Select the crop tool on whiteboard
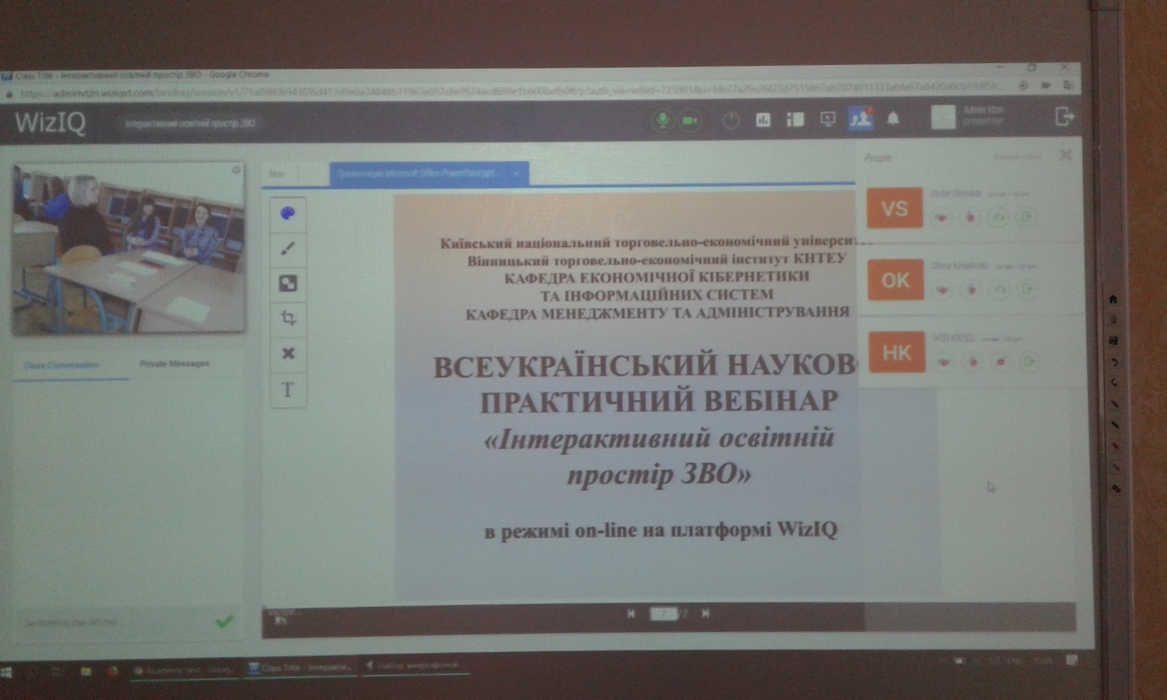 coord(288,318)
